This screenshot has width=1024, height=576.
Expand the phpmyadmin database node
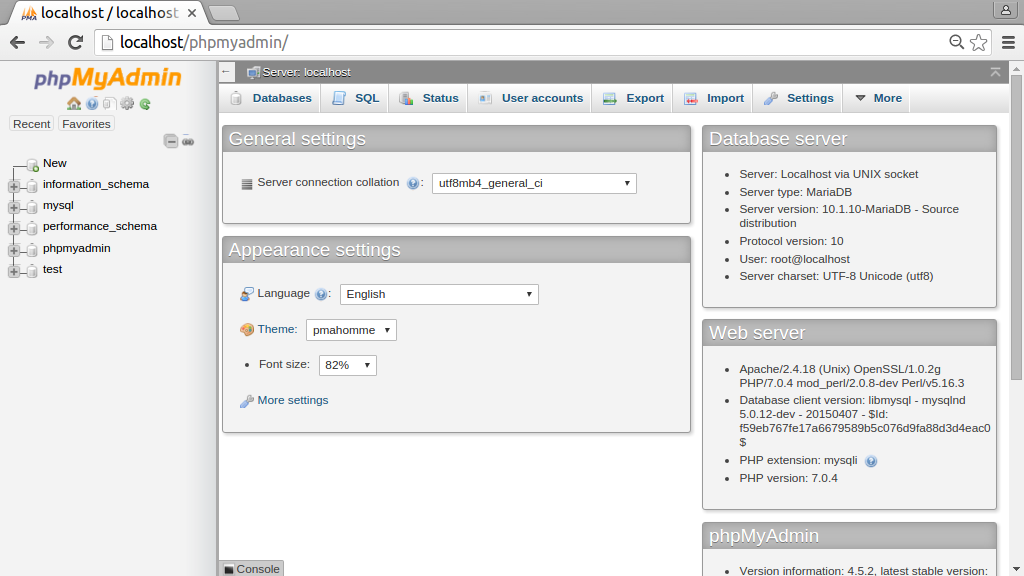(14, 250)
